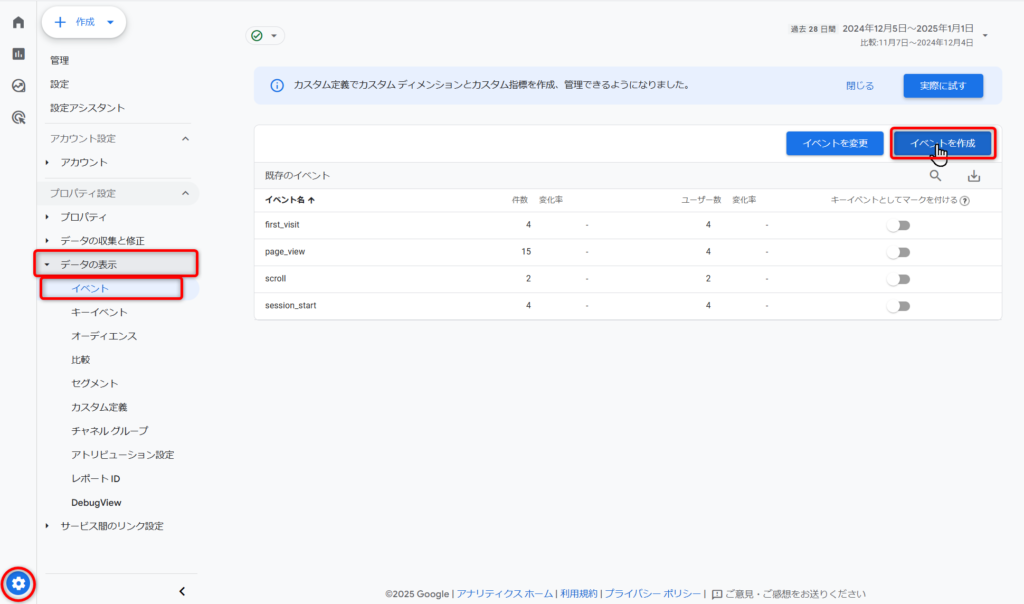Expand the データの収集と修正 tree item
The width and height of the screenshot is (1024, 604).
(x=102, y=241)
